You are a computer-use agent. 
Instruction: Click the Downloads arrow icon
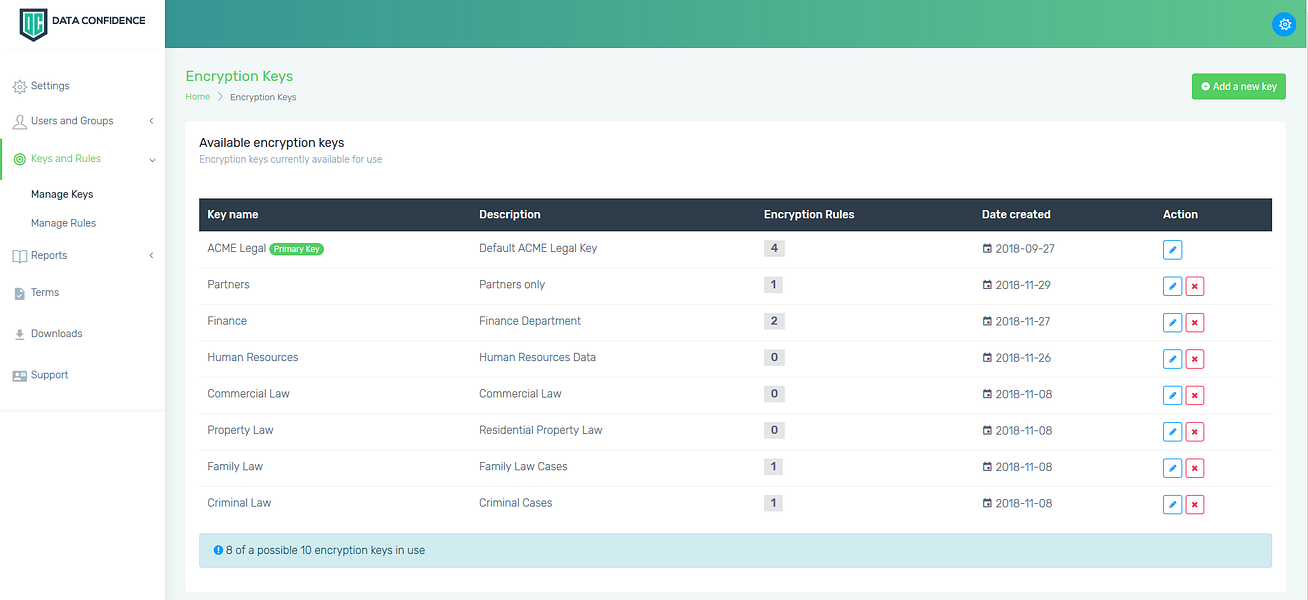(x=20, y=334)
